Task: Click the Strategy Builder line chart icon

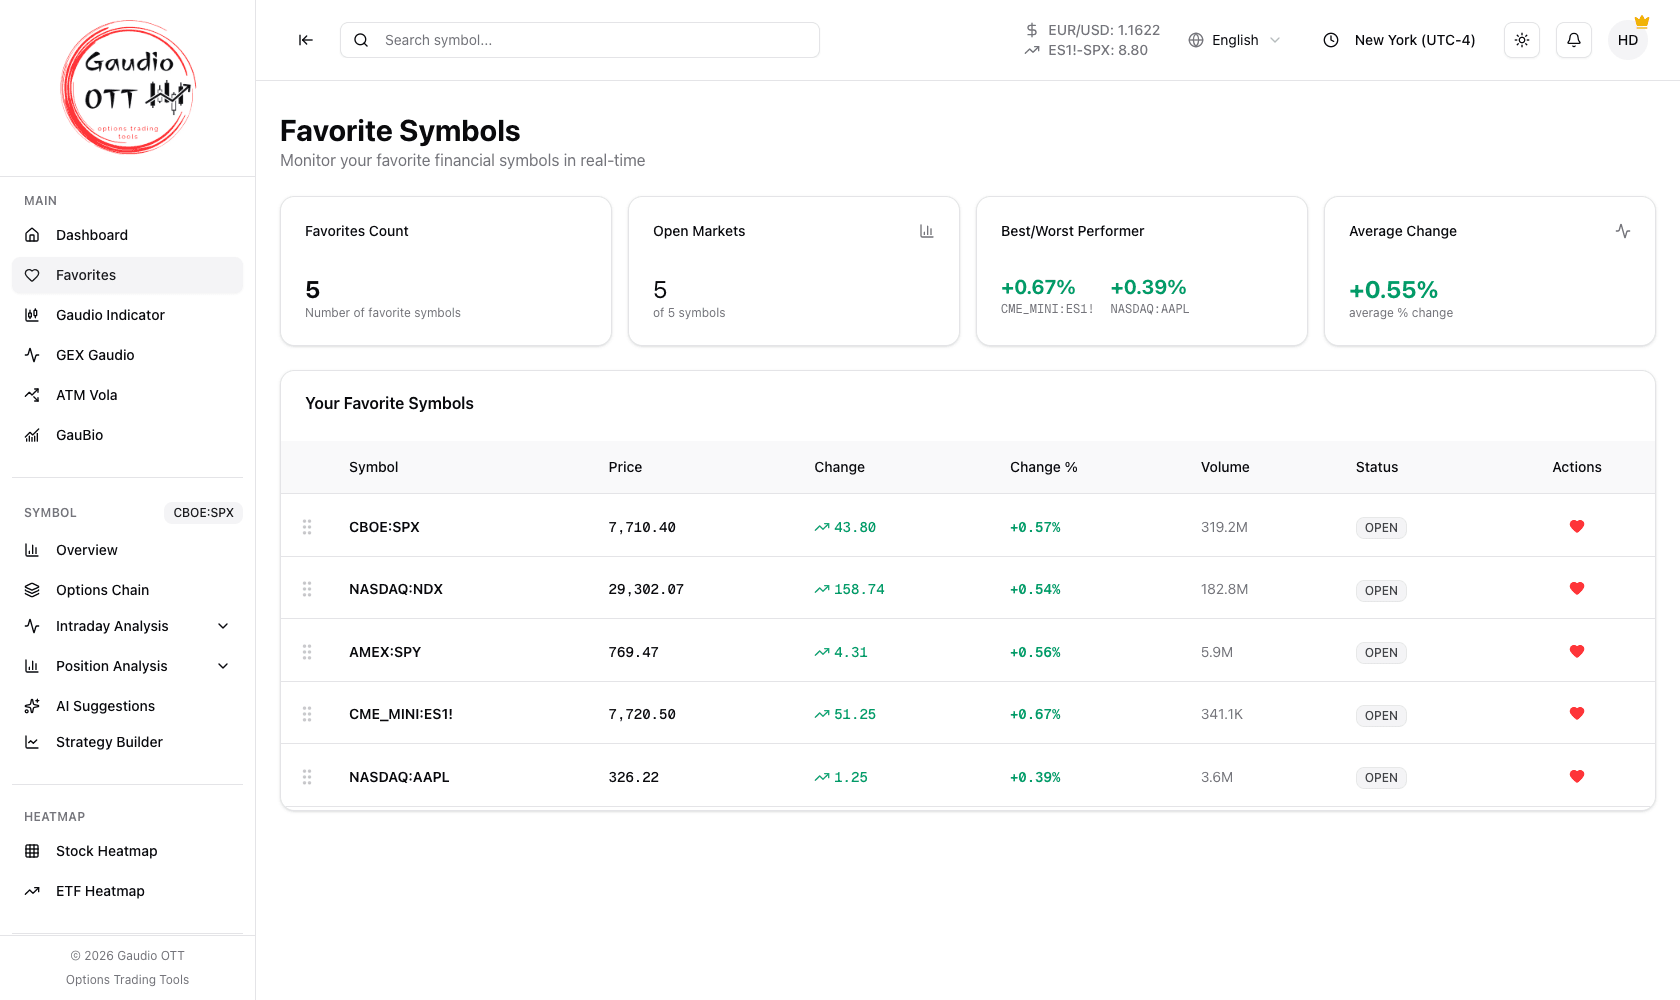Action: pyautogui.click(x=32, y=742)
